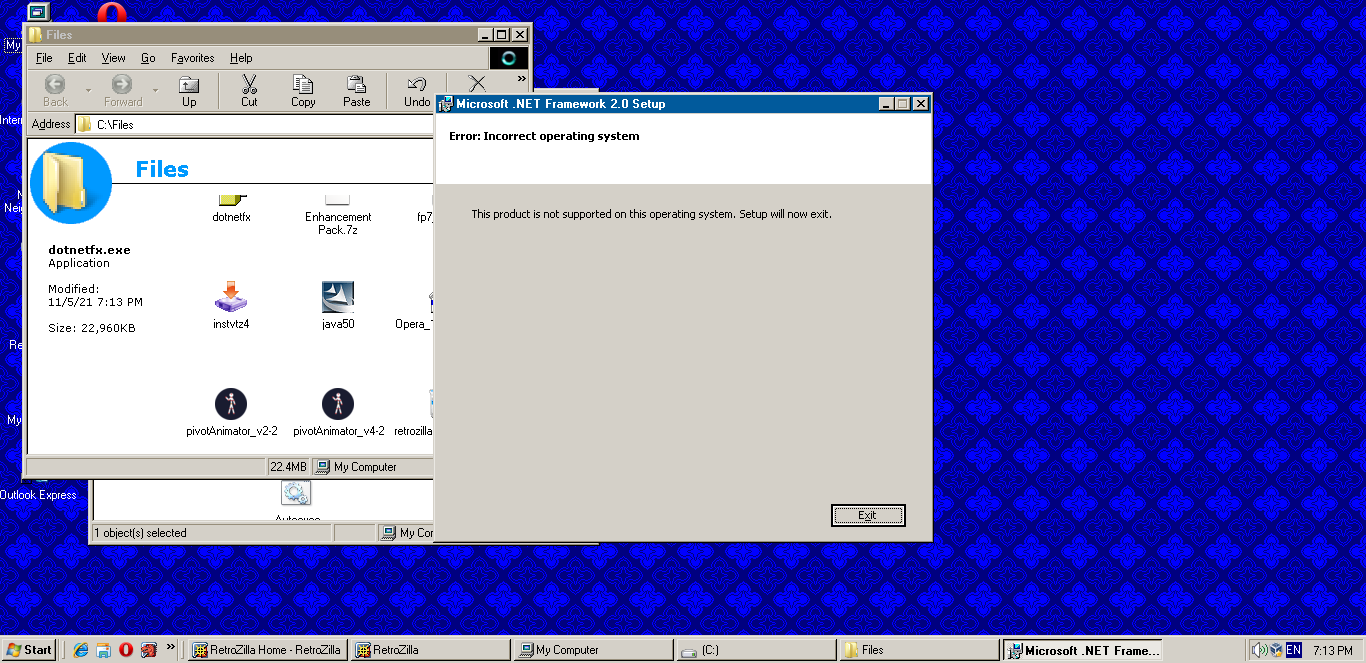Expand hidden quick launch items chevron
This screenshot has width=1366, height=663.
[170, 648]
